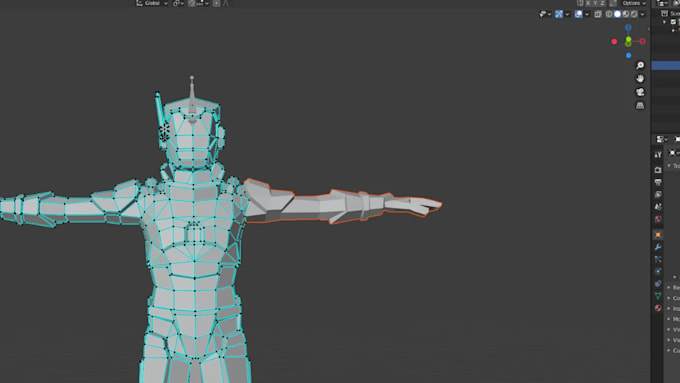
Task: Collapse the collection tree arrow in outliner
Action: (665, 22)
